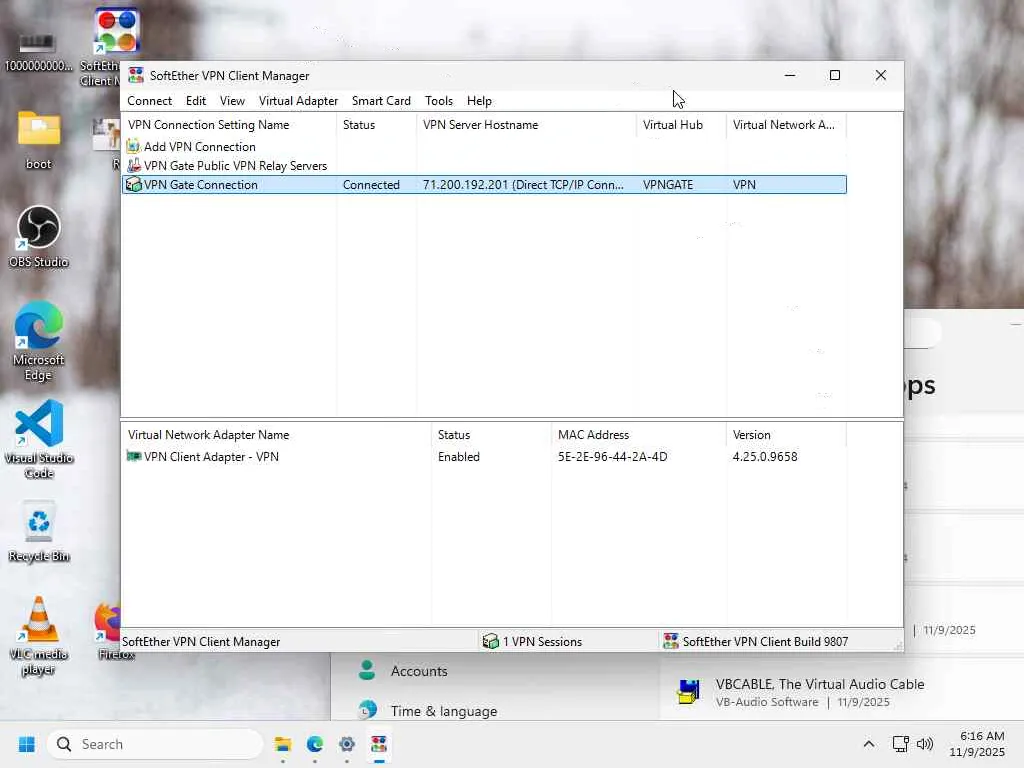This screenshot has height=768, width=1024.
Task: Click the VPN Gate Connection row icon
Action: click(133, 184)
